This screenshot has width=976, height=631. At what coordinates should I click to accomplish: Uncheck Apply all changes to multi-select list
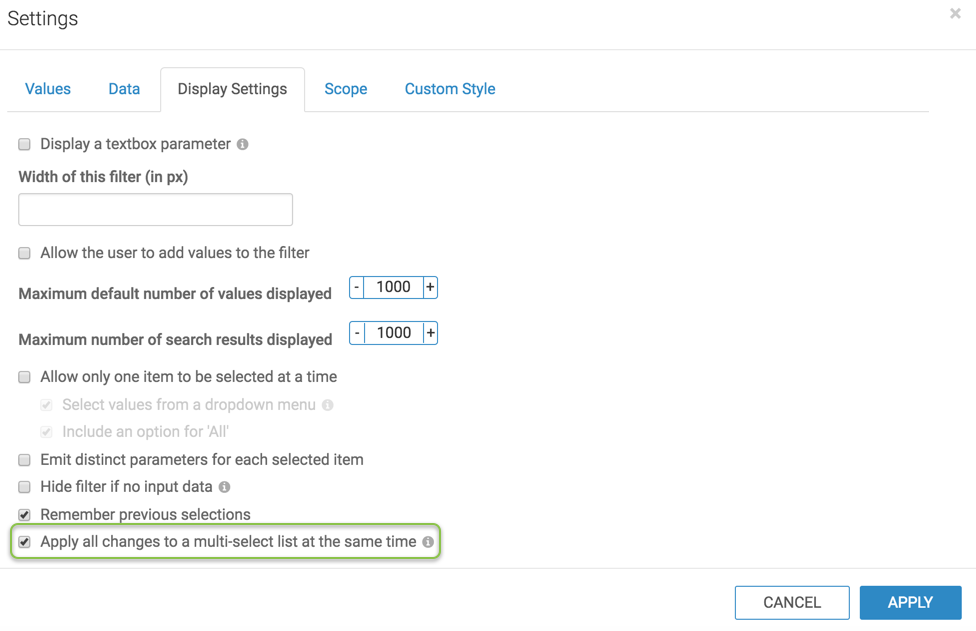(25, 542)
